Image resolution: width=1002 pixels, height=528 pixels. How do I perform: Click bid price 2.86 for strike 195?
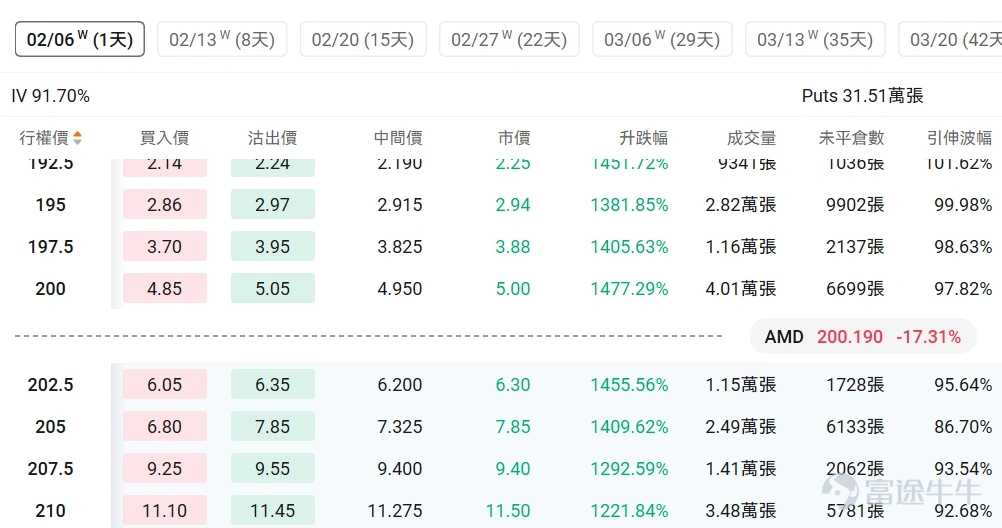(x=165, y=205)
